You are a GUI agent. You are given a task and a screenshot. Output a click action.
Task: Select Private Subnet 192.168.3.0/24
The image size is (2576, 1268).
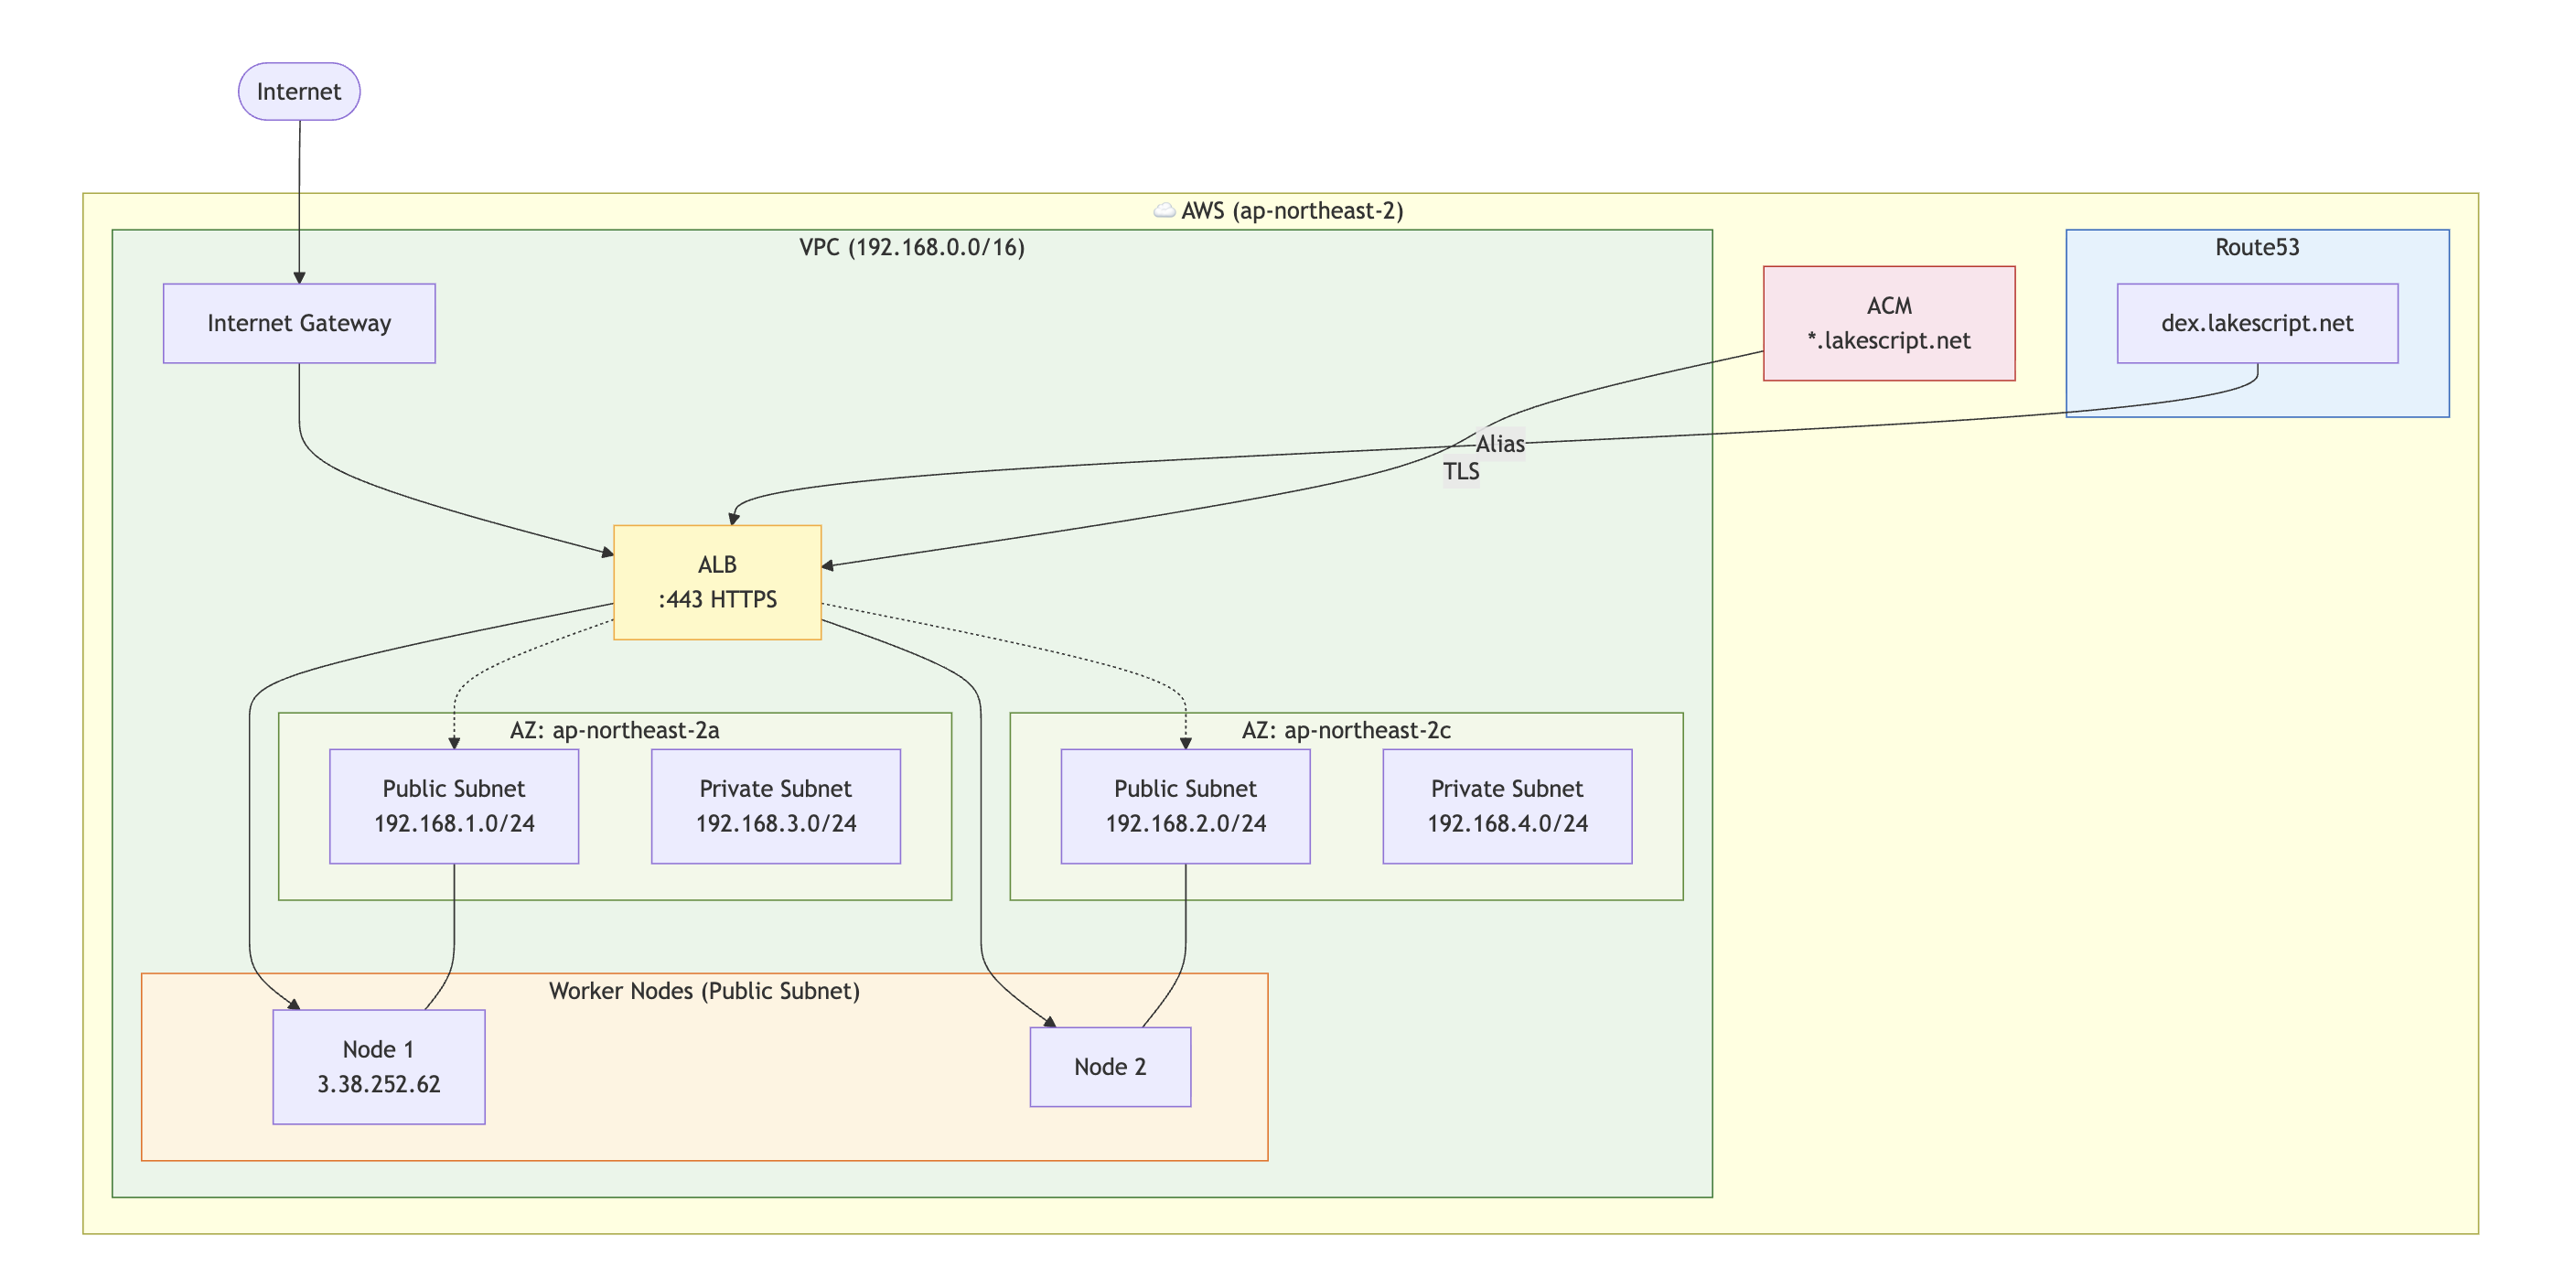click(775, 806)
